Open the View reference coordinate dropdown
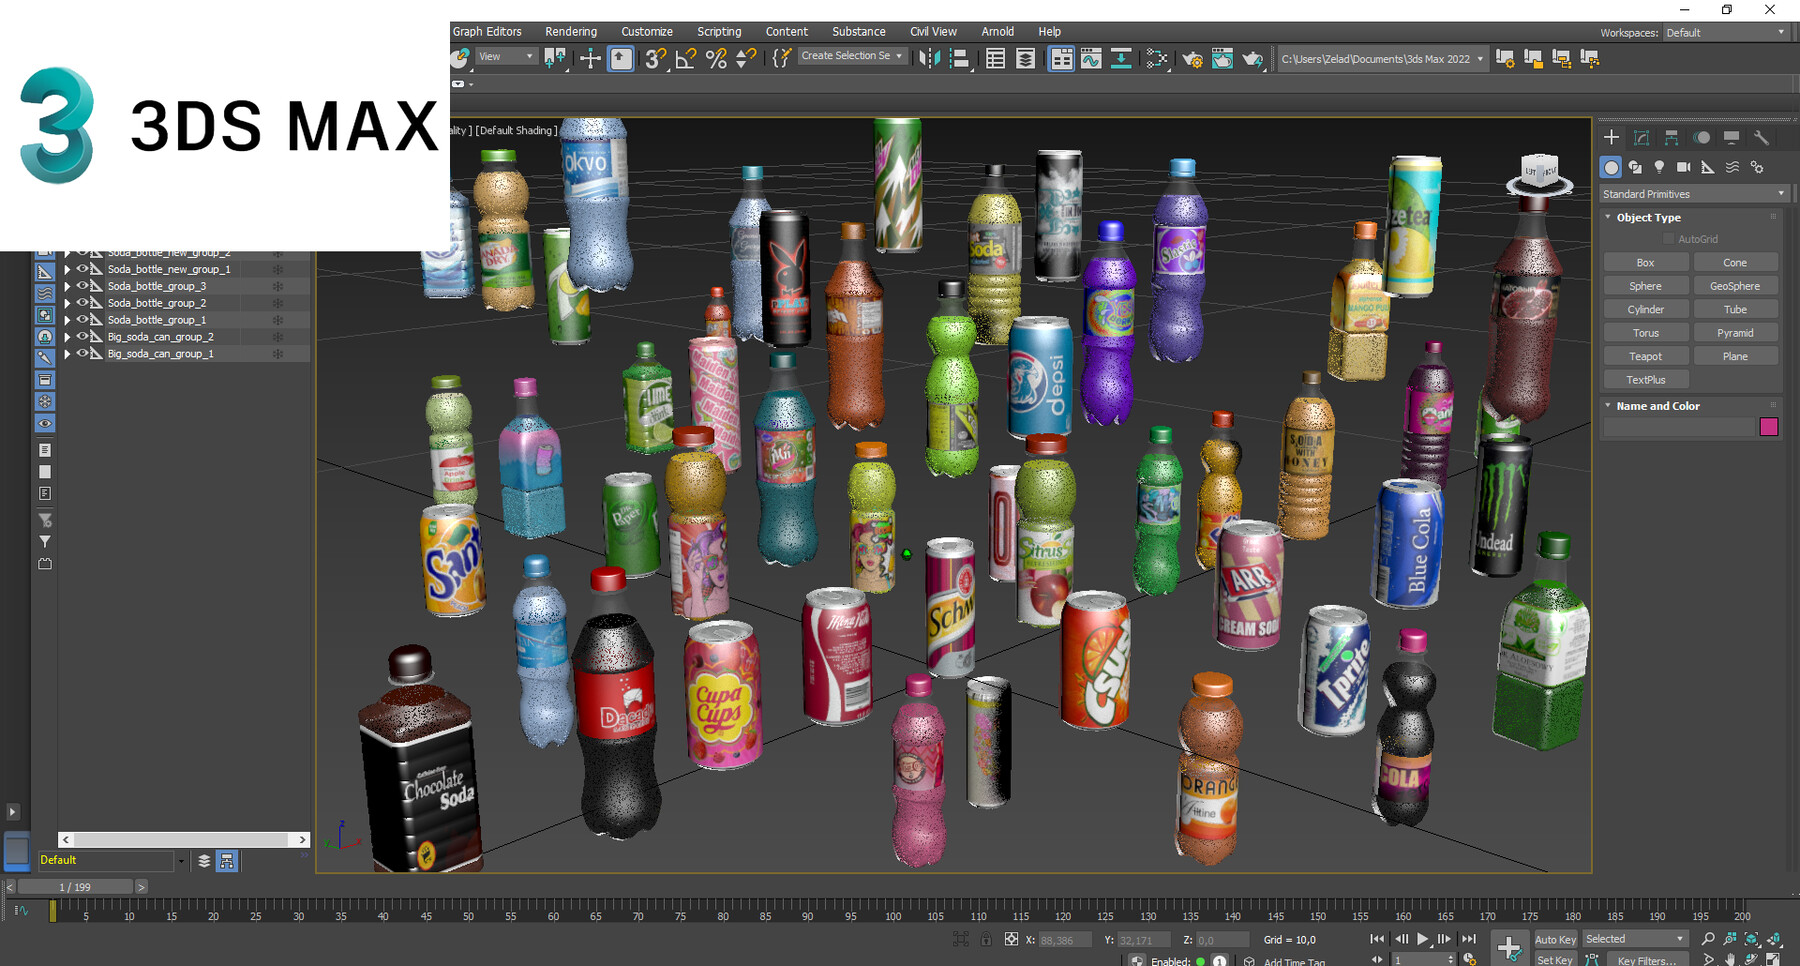Screen dimensions: 1800x966 point(505,56)
